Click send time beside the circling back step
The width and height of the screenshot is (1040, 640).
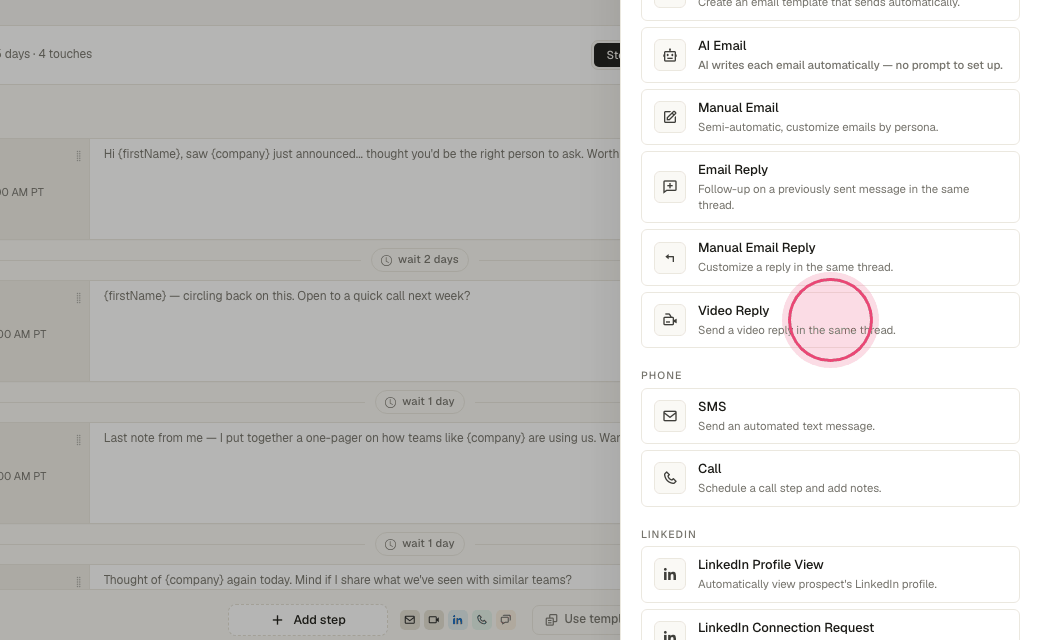click(23, 334)
